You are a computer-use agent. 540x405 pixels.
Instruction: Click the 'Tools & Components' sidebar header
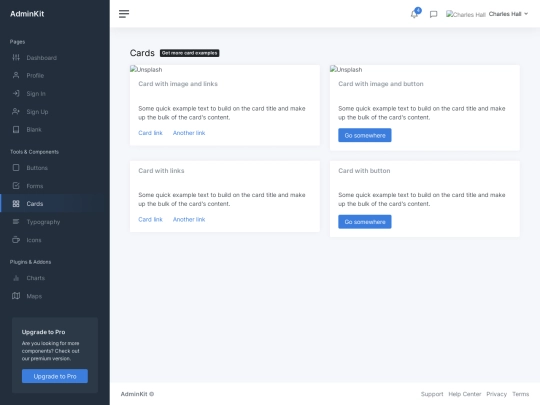pos(34,152)
